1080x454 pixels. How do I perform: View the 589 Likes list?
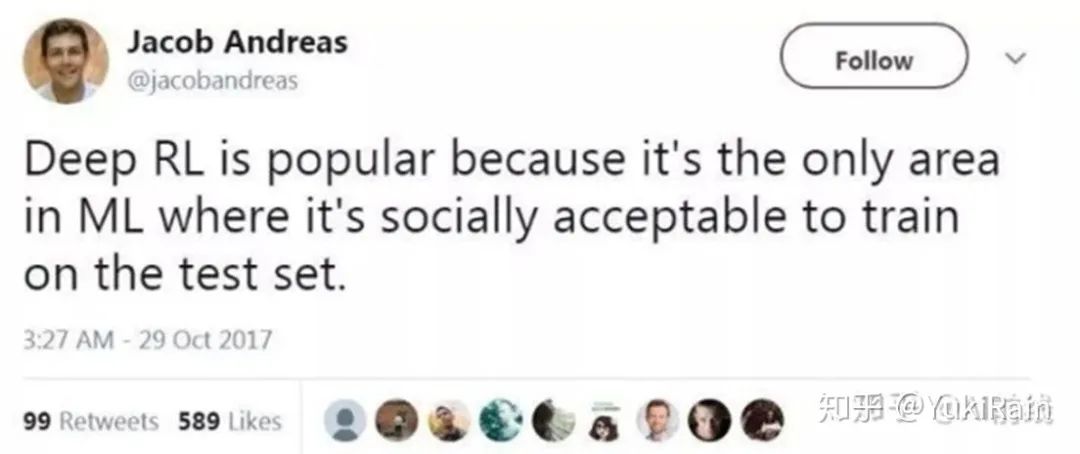(x=229, y=421)
